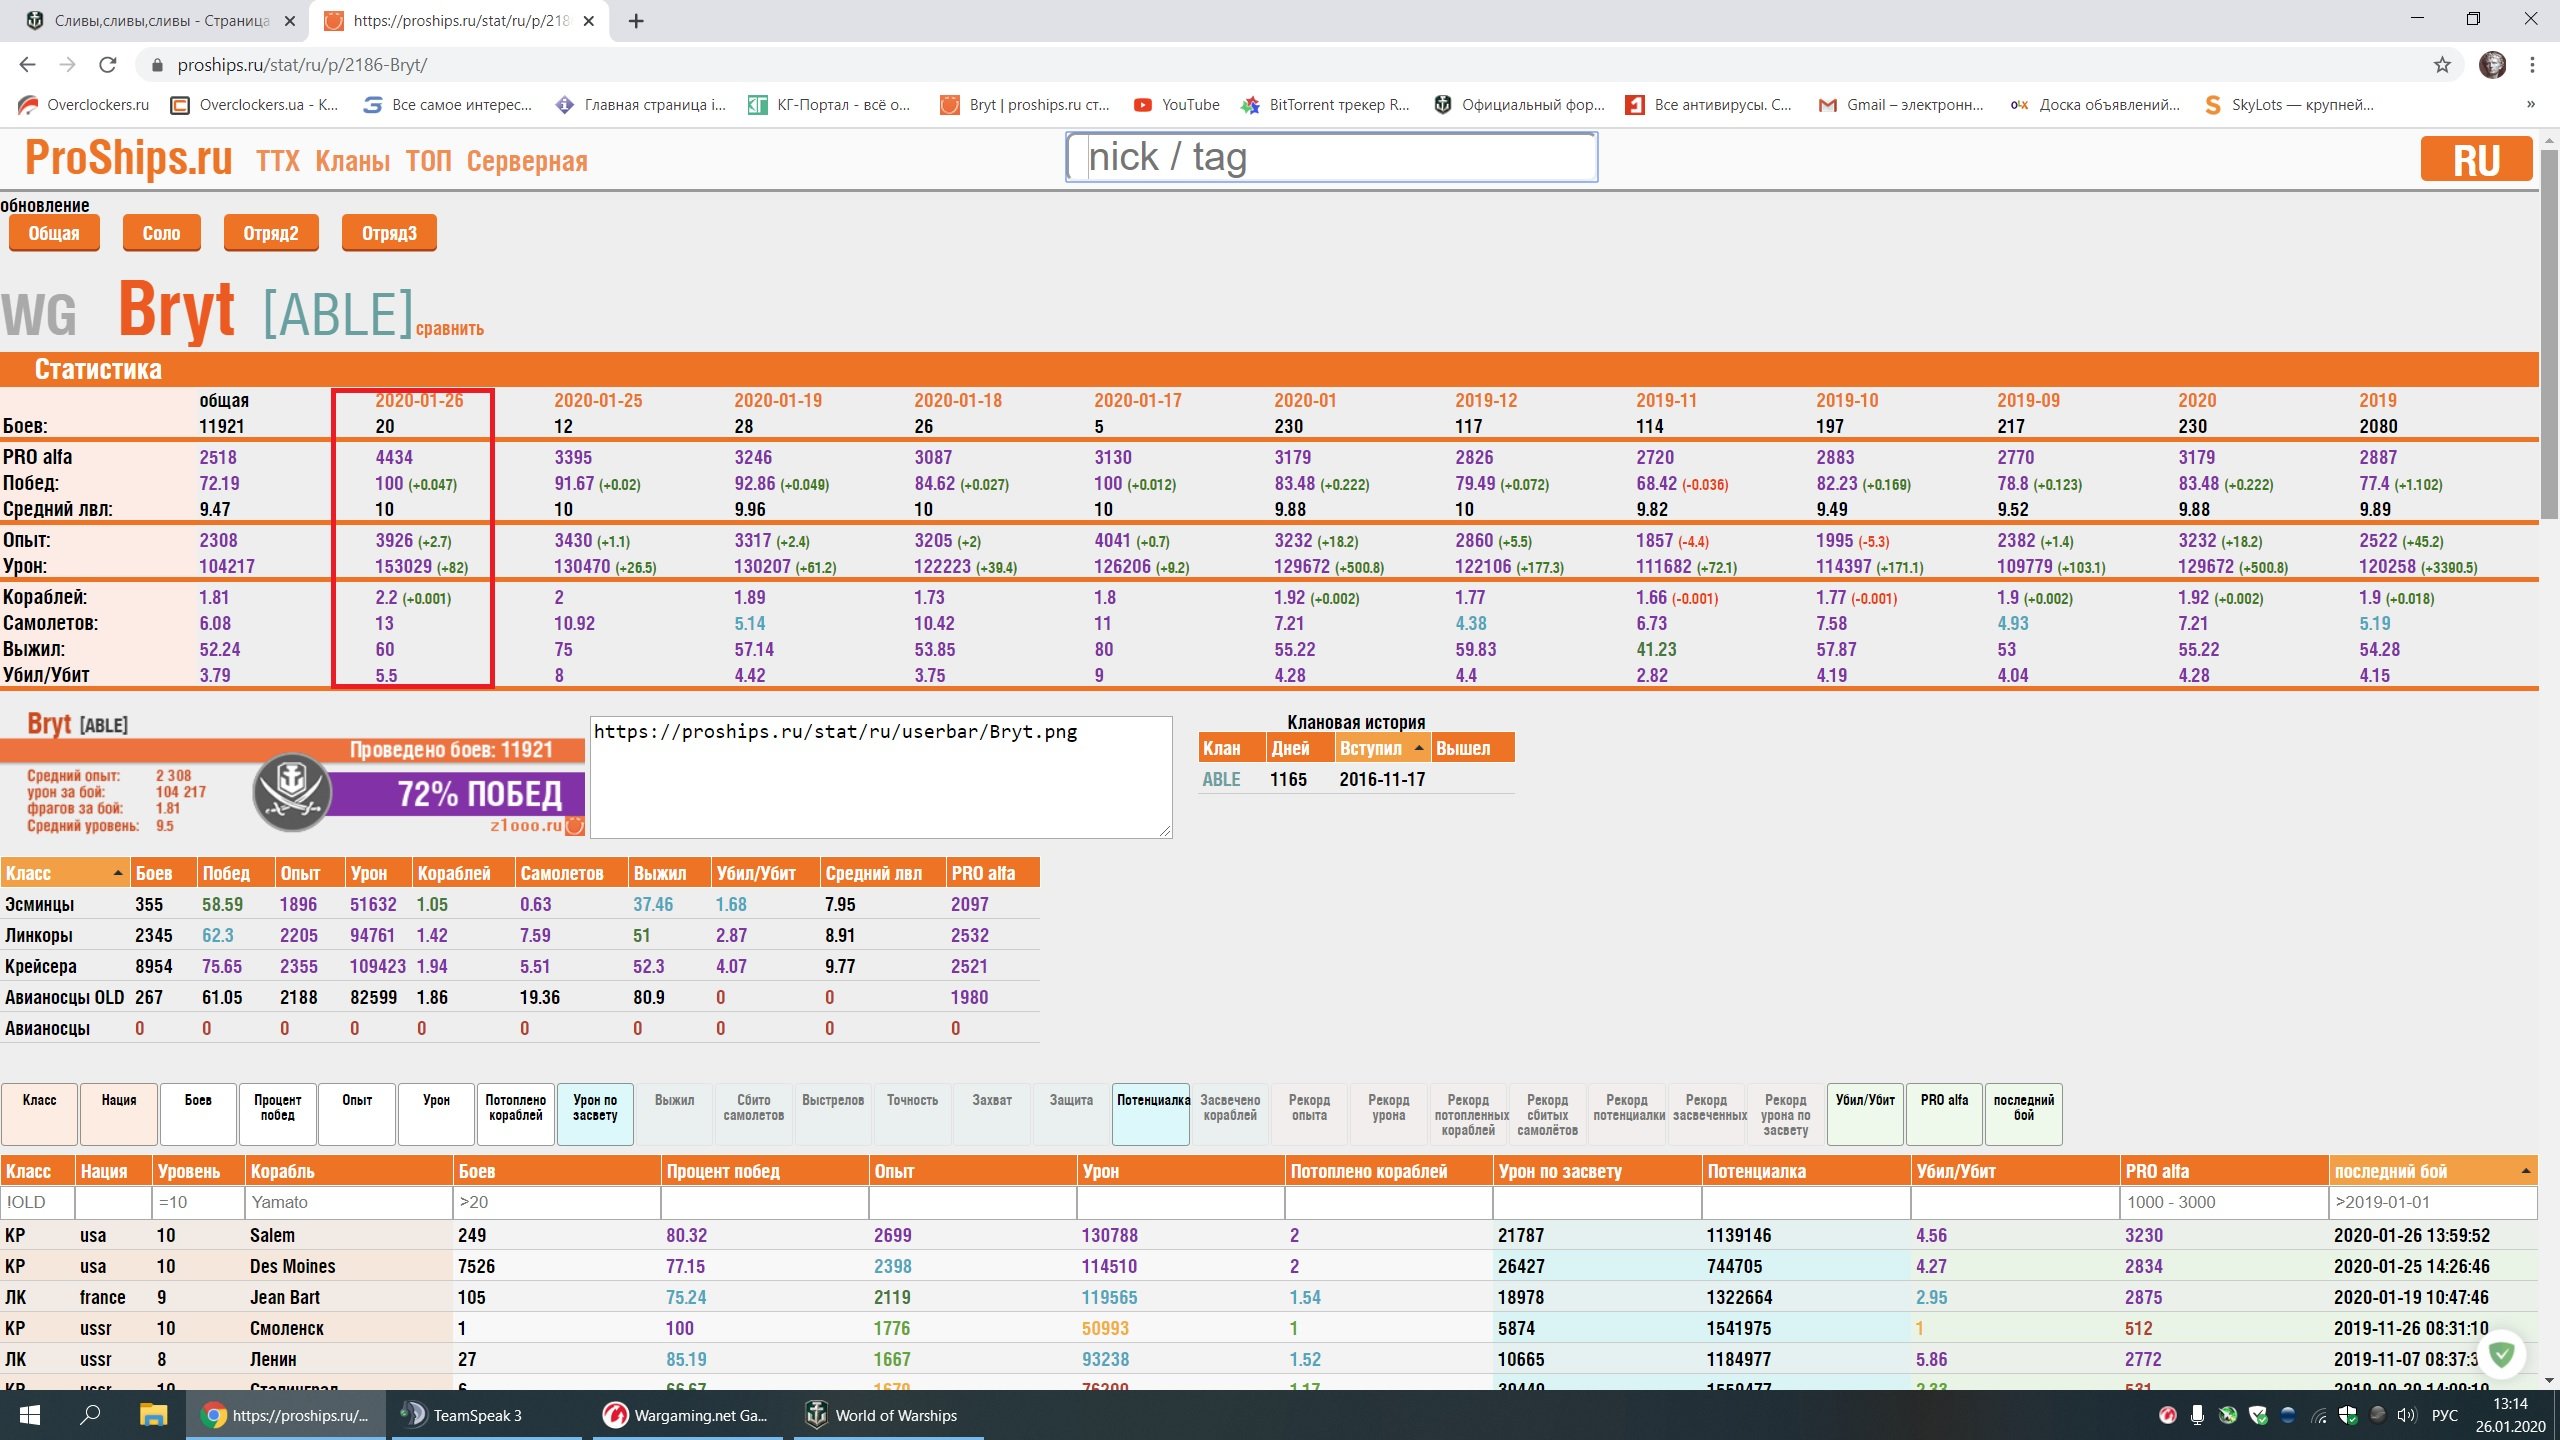Sort by the 'последний бой' column arrow

click(x=2525, y=1171)
